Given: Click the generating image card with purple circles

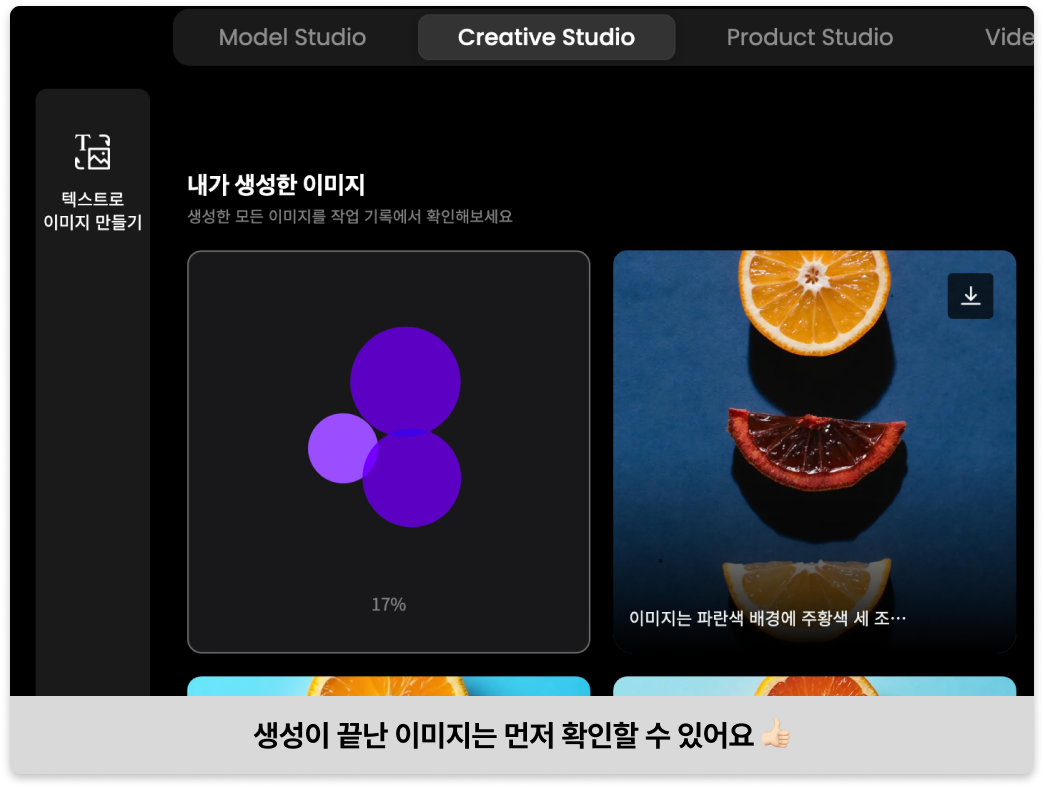Looking at the screenshot, I should pos(389,452).
